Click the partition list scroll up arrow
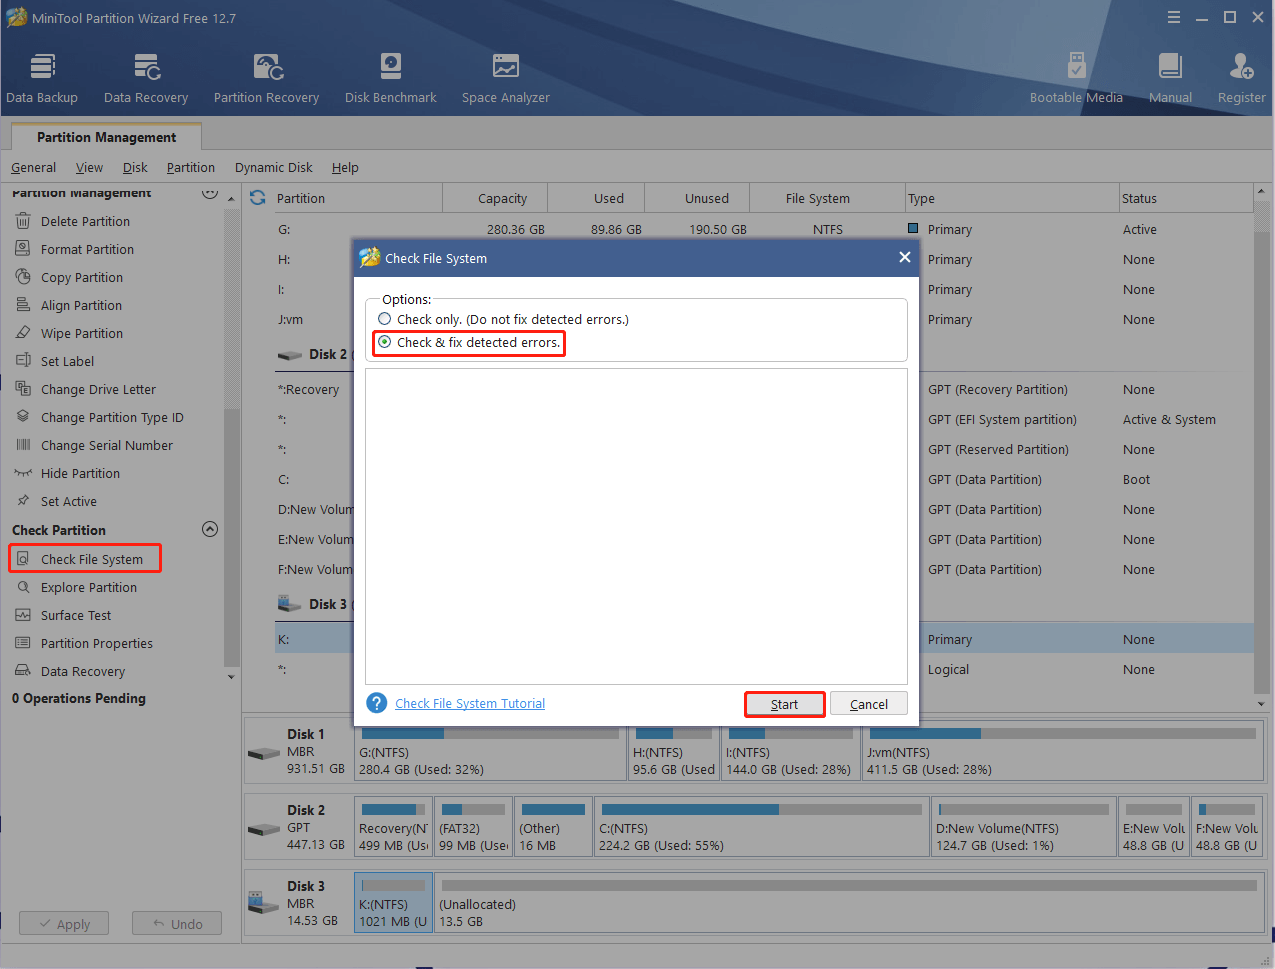This screenshot has width=1275, height=969. 1261,192
